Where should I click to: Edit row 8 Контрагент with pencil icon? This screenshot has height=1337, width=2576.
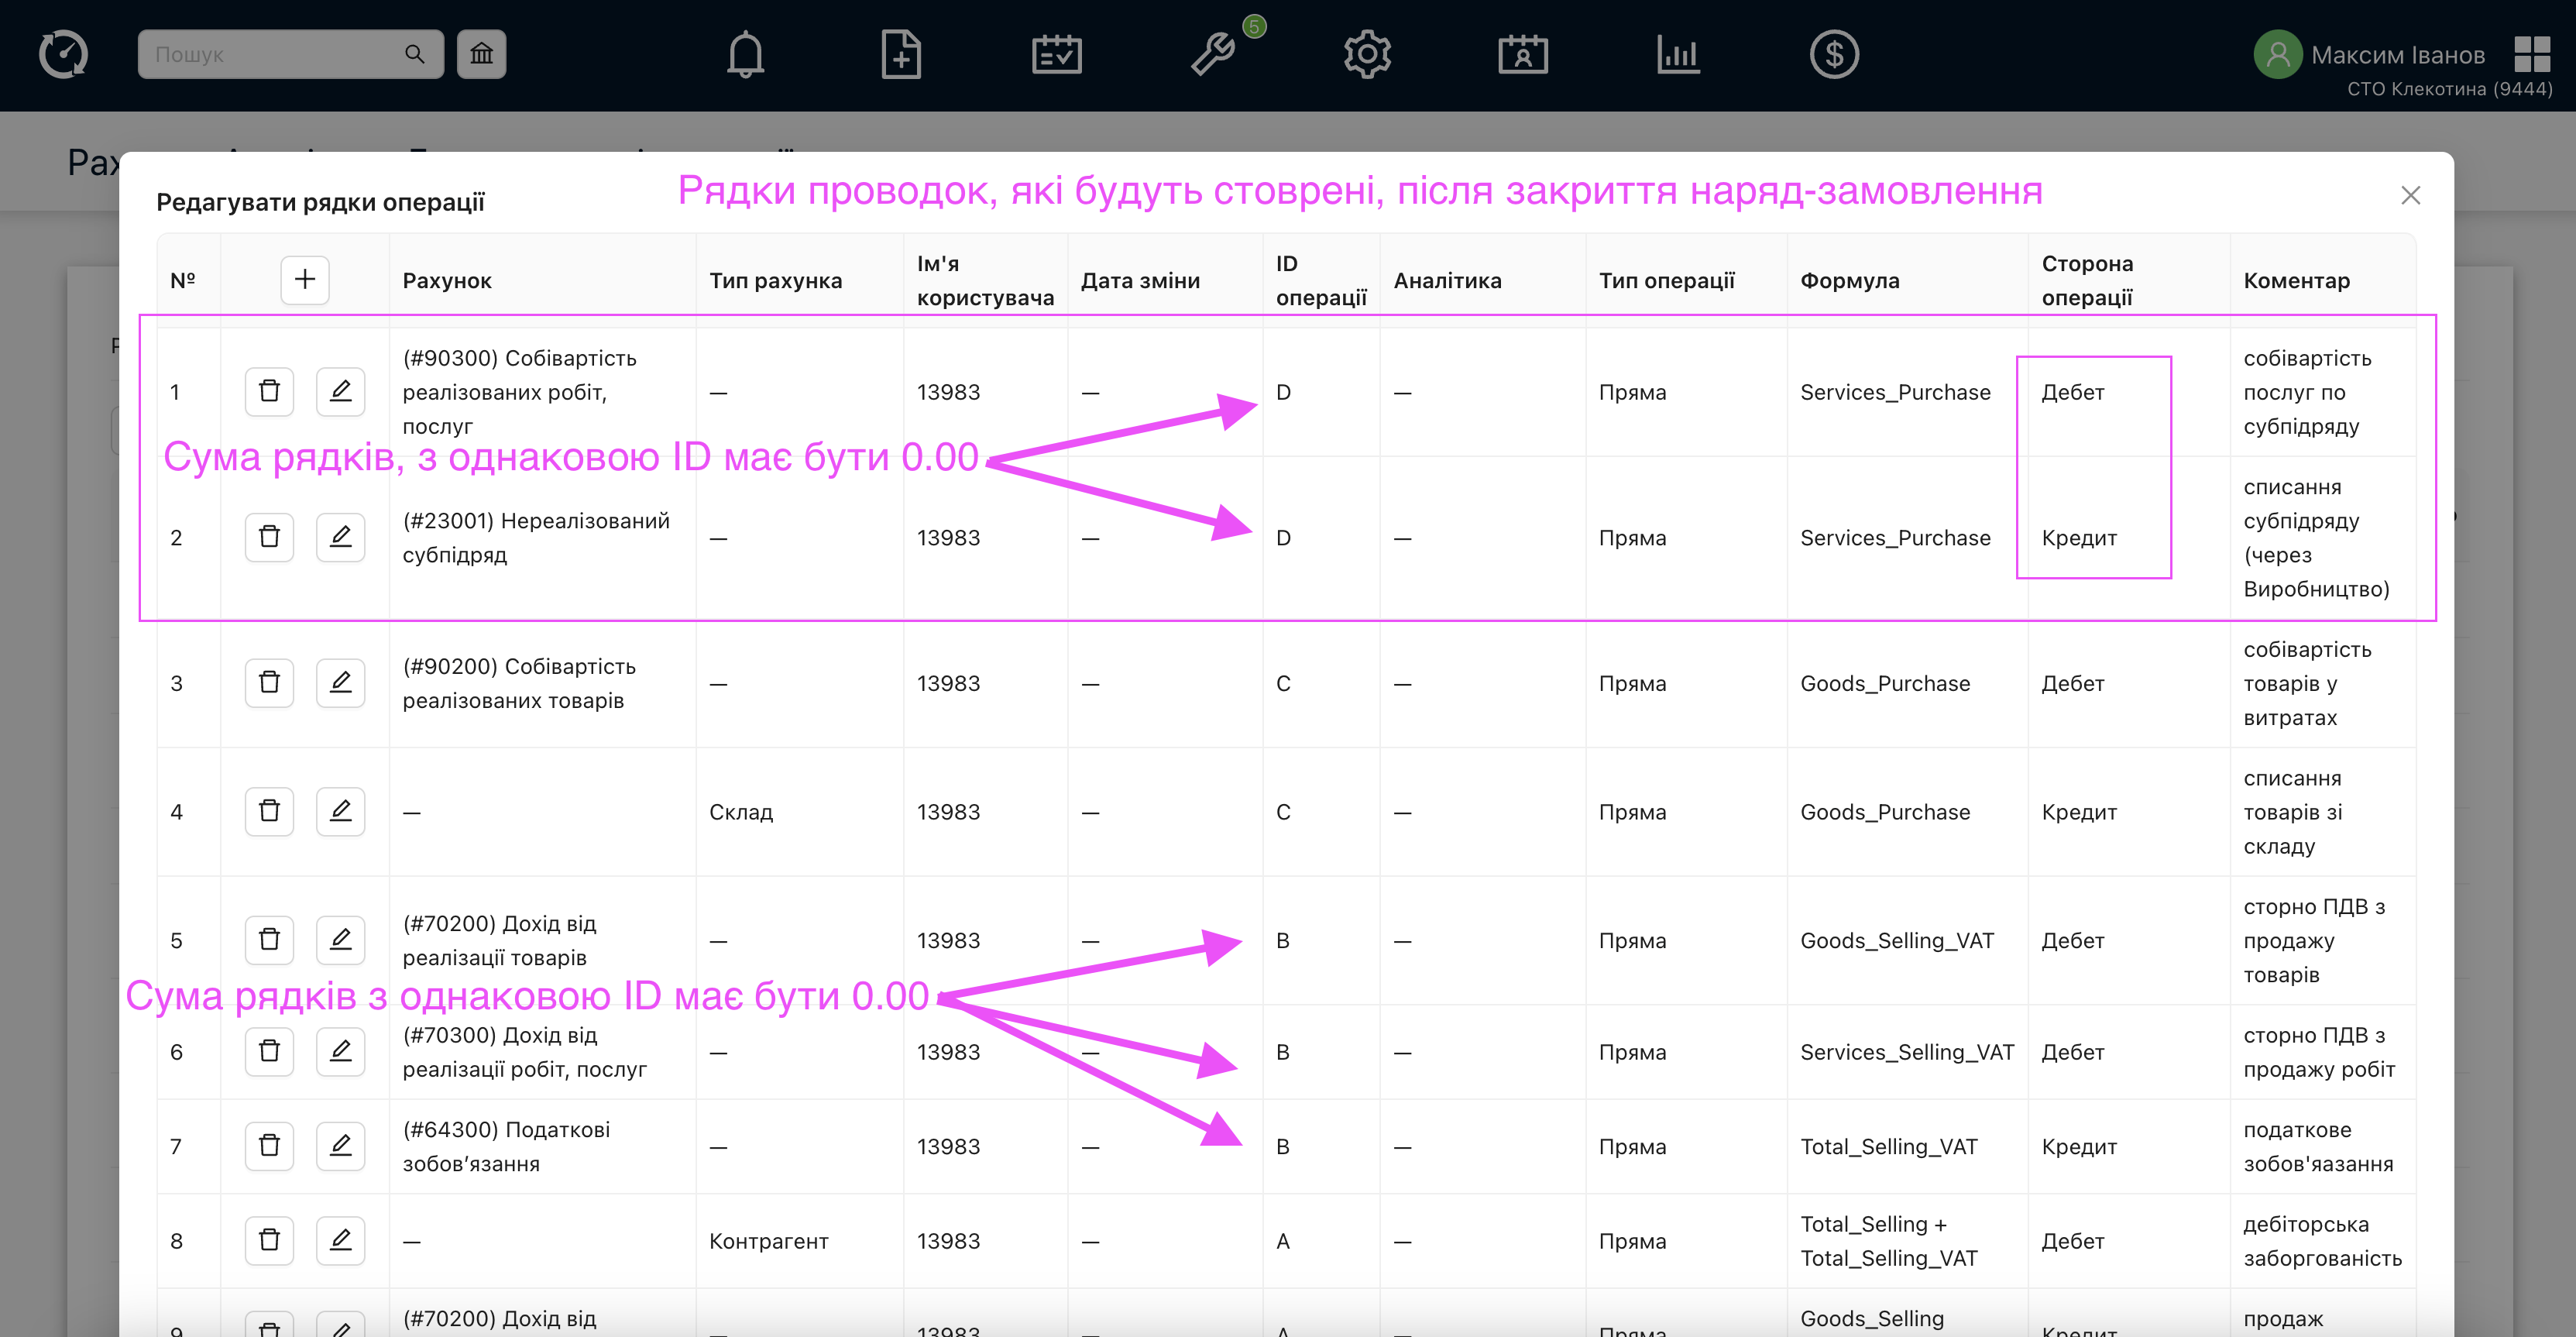pos(340,1241)
